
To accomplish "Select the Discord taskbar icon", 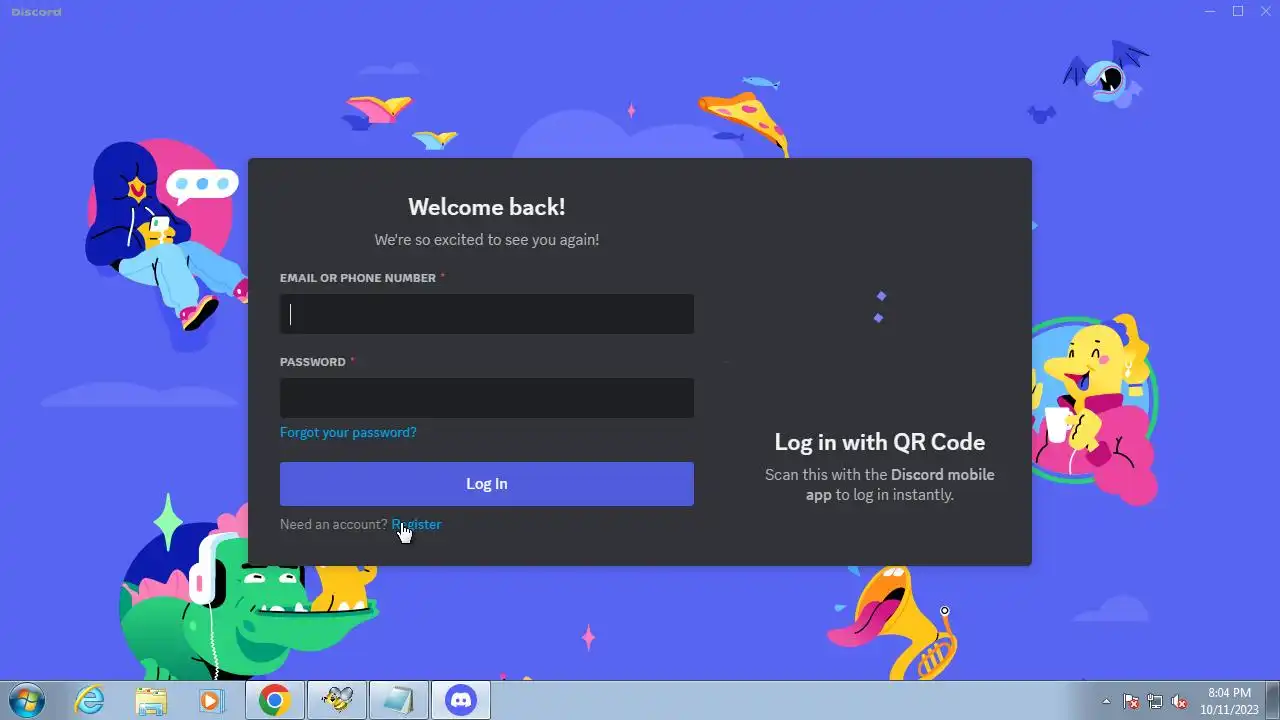I will pyautogui.click(x=461, y=700).
